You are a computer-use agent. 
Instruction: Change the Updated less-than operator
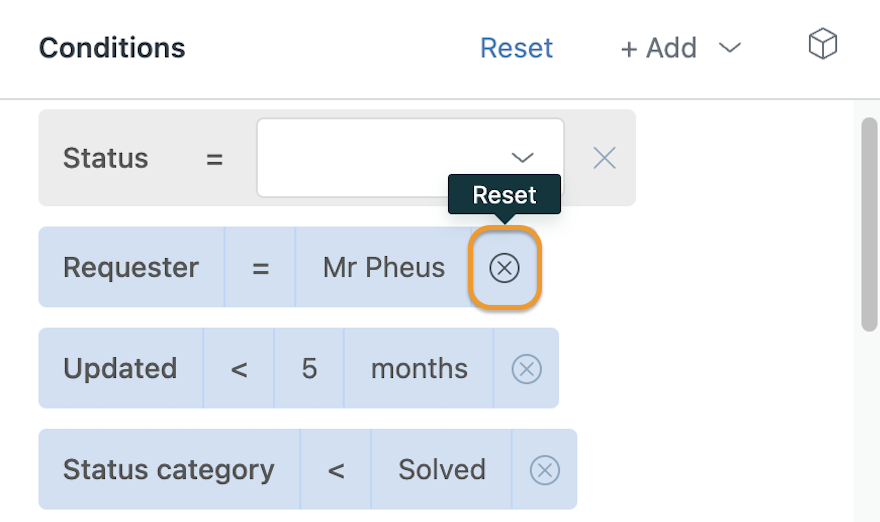[239, 369]
